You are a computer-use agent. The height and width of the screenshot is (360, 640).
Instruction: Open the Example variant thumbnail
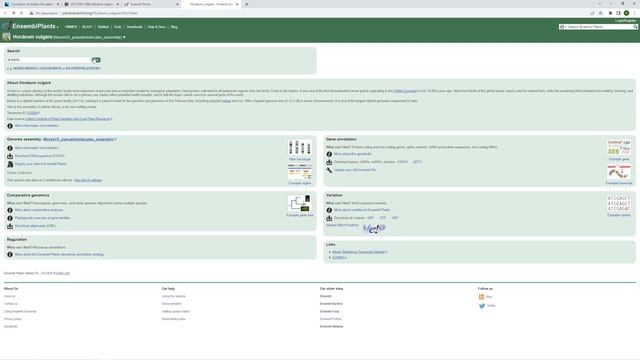point(619,203)
